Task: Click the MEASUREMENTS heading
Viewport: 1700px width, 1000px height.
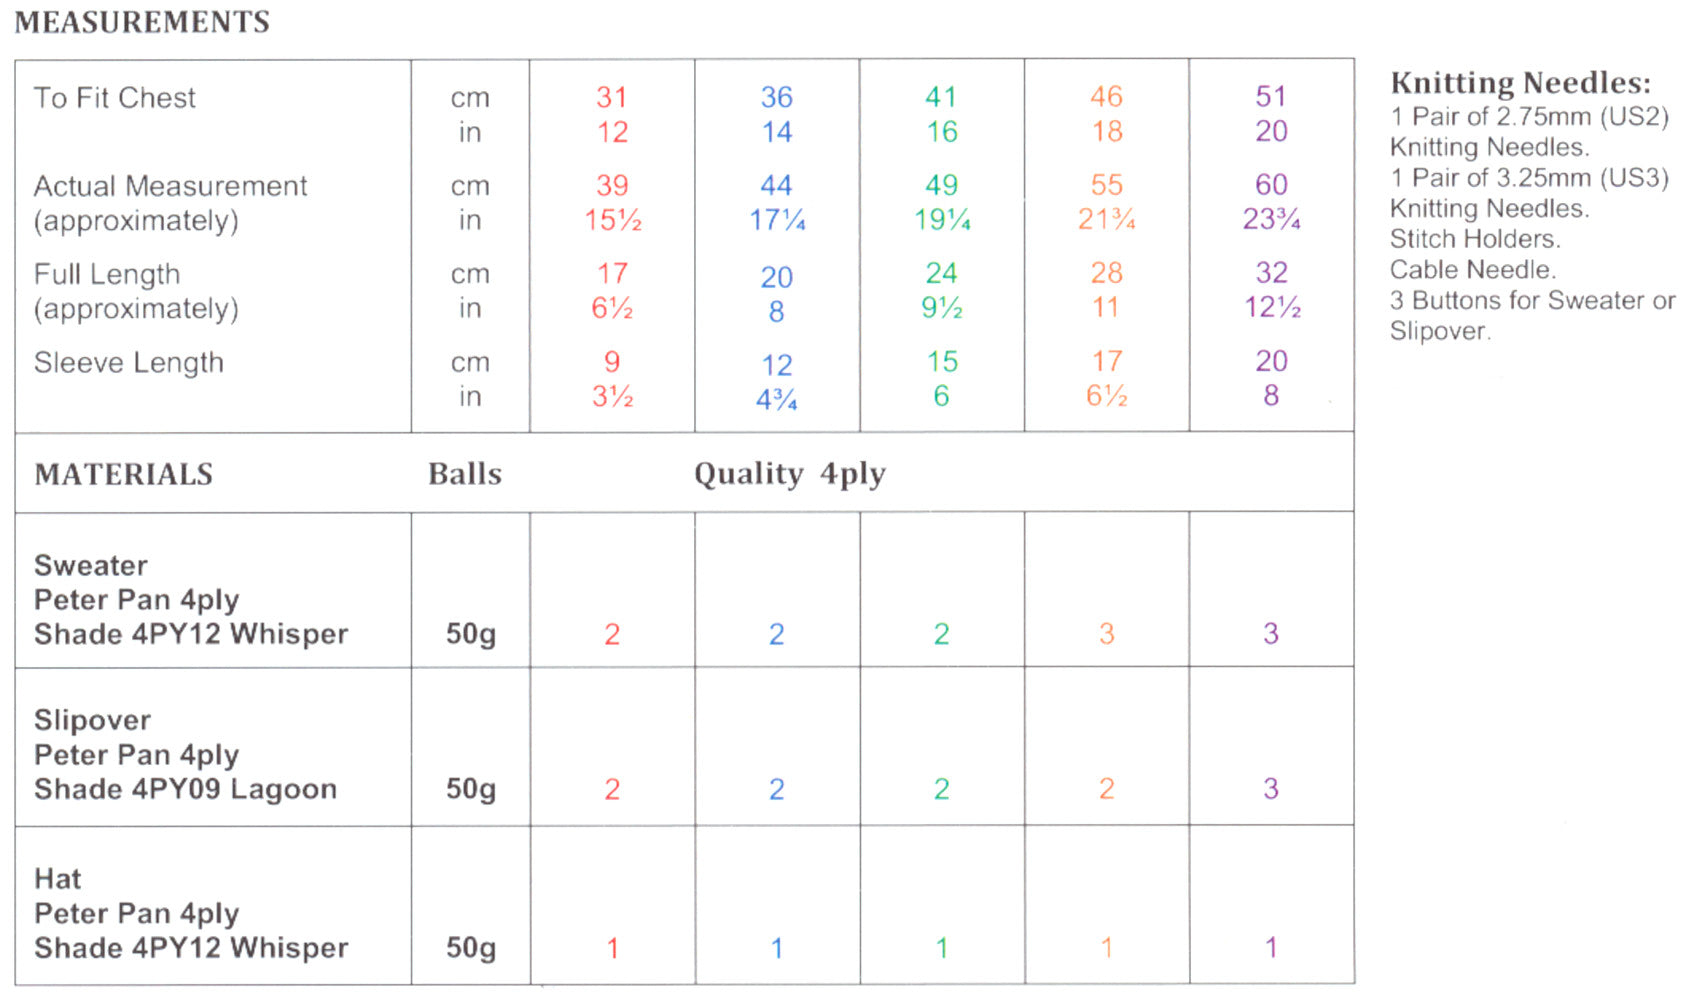Action: (x=142, y=22)
